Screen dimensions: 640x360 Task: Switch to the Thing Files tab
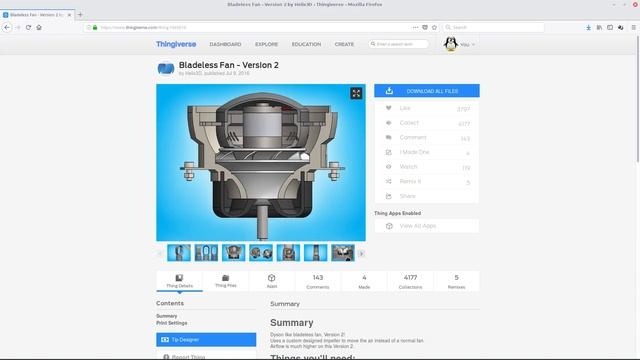pyautogui.click(x=226, y=281)
